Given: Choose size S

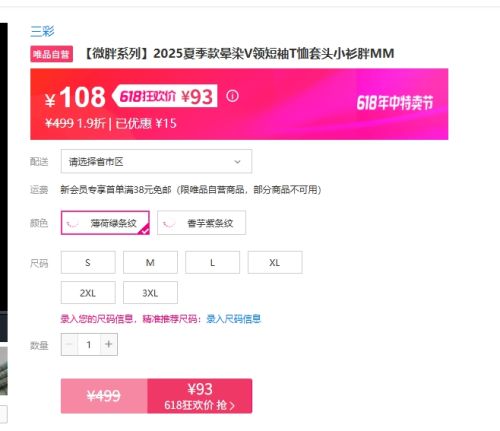Looking at the screenshot, I should pos(88,263).
